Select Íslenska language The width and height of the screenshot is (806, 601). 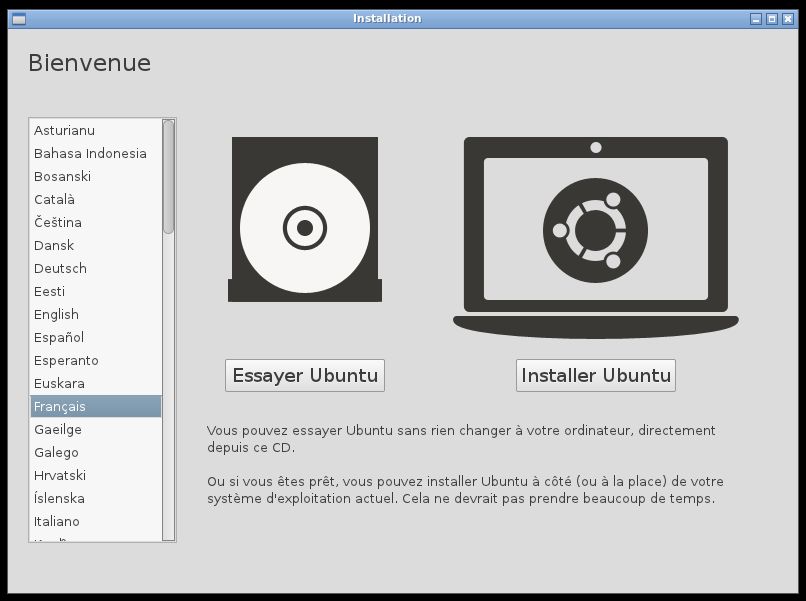tap(96, 499)
